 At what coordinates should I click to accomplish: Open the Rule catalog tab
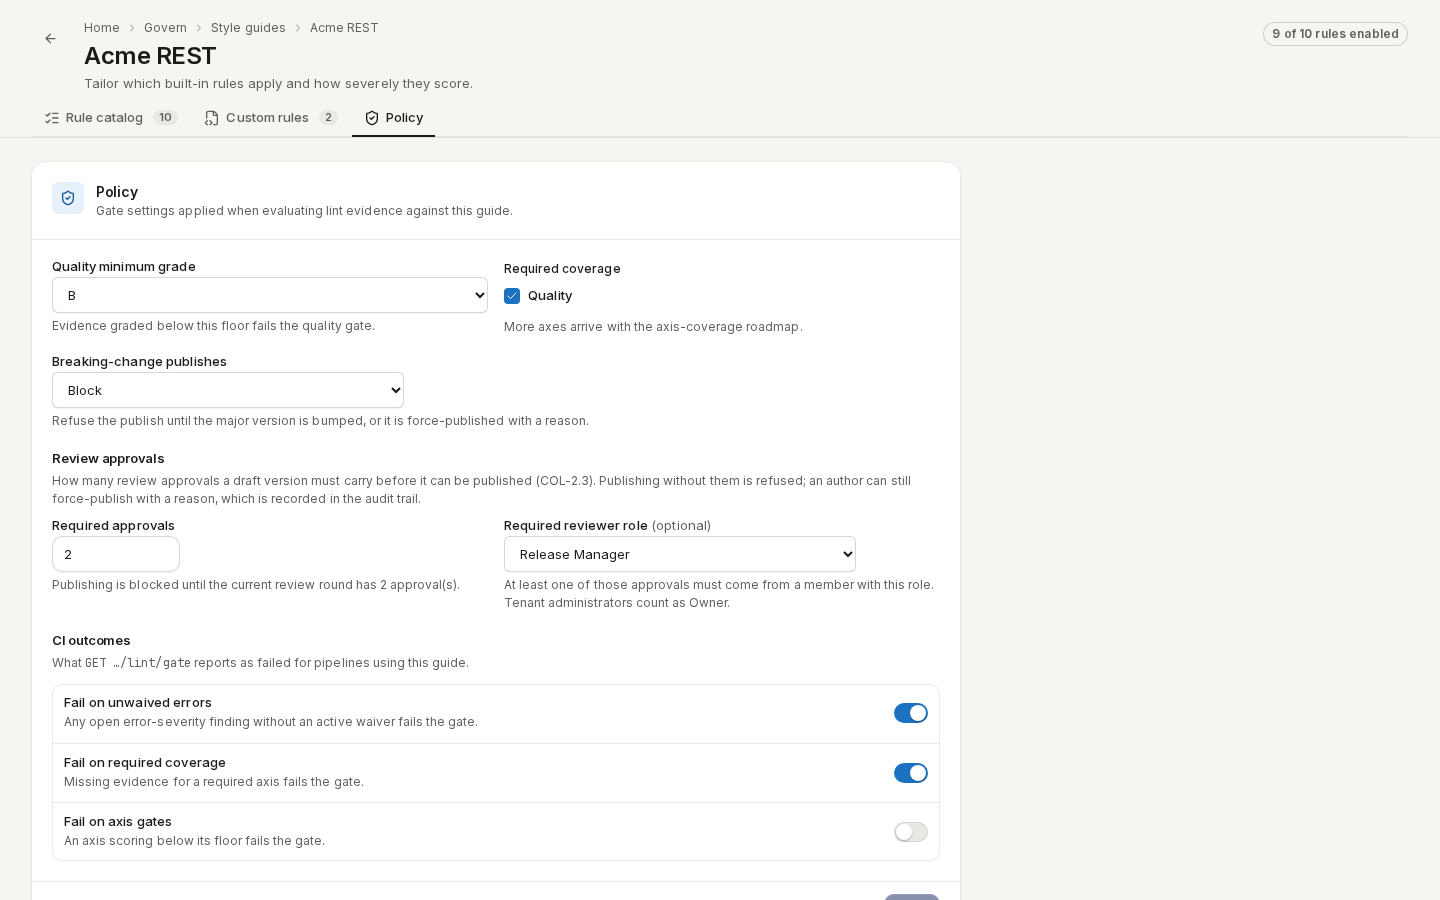point(111,118)
